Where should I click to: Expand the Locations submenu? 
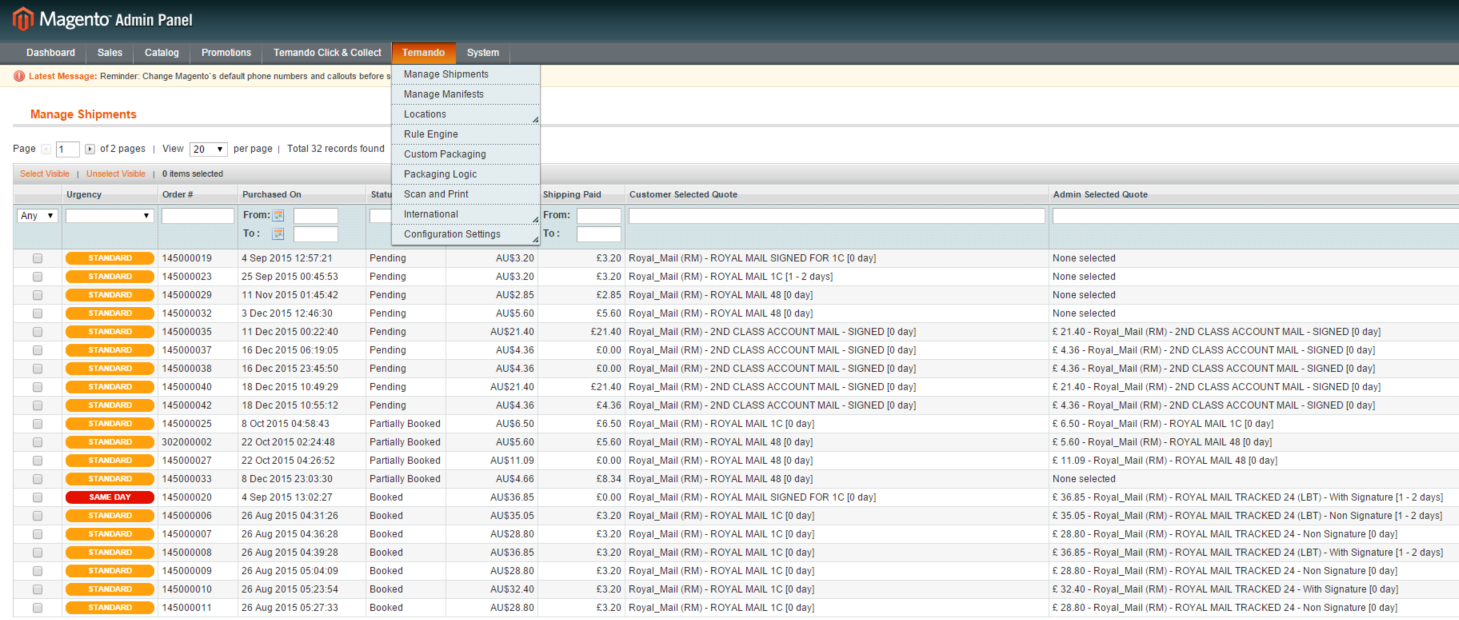pyautogui.click(x=466, y=114)
